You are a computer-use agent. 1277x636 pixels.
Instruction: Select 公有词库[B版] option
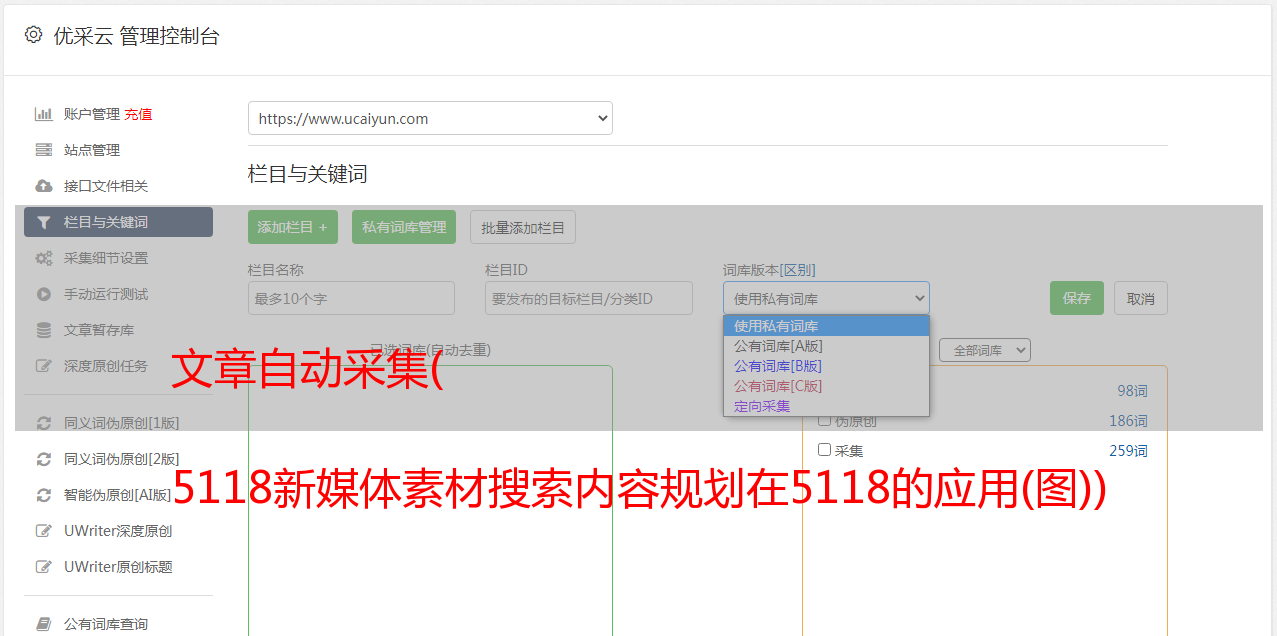826,366
